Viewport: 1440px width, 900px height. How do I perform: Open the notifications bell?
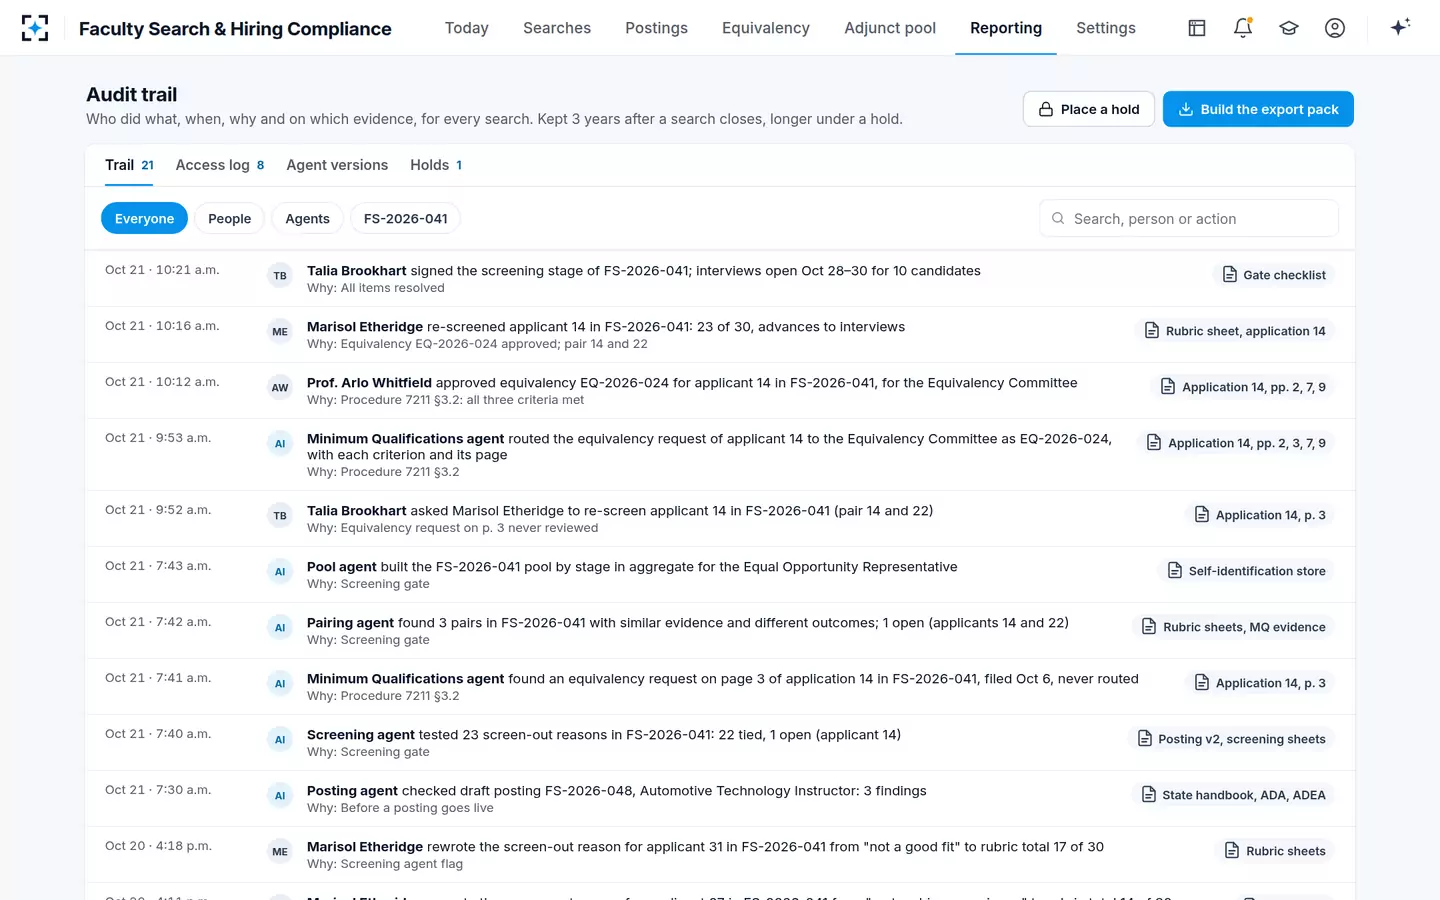point(1243,28)
